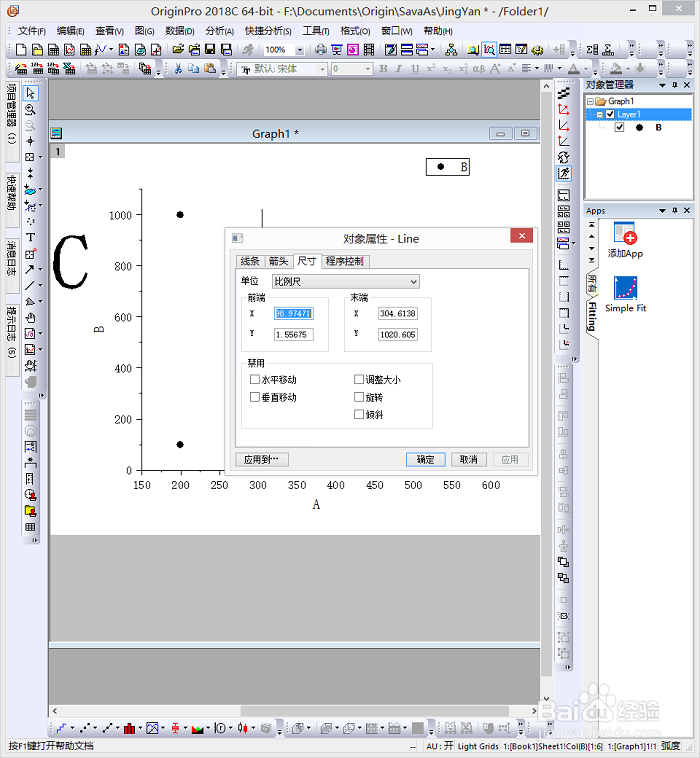
Task: Click the Paste icon
Action: pos(210,69)
